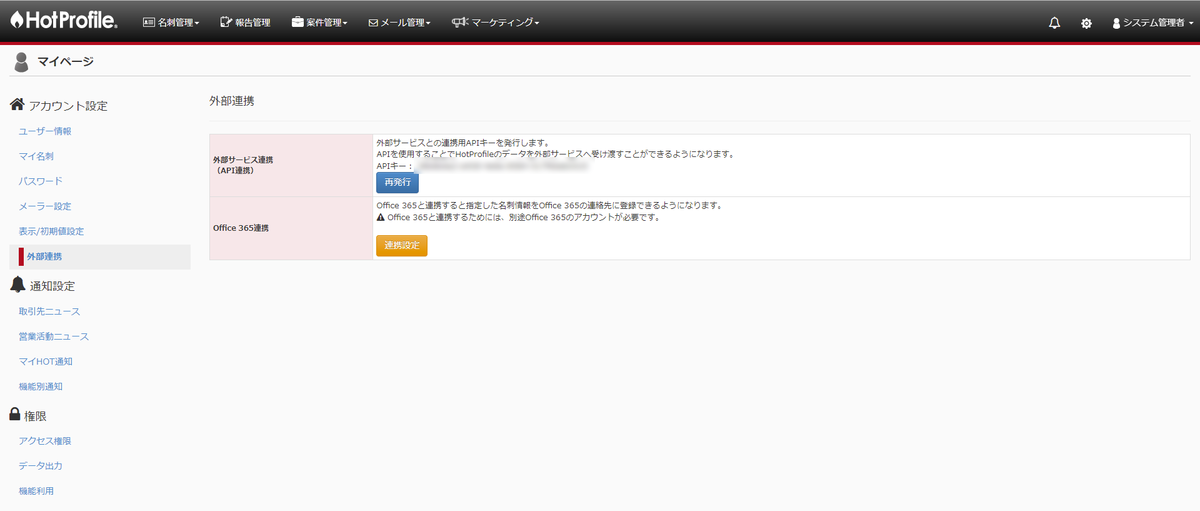
Task: Open the settings gear icon
Action: tap(1086, 22)
